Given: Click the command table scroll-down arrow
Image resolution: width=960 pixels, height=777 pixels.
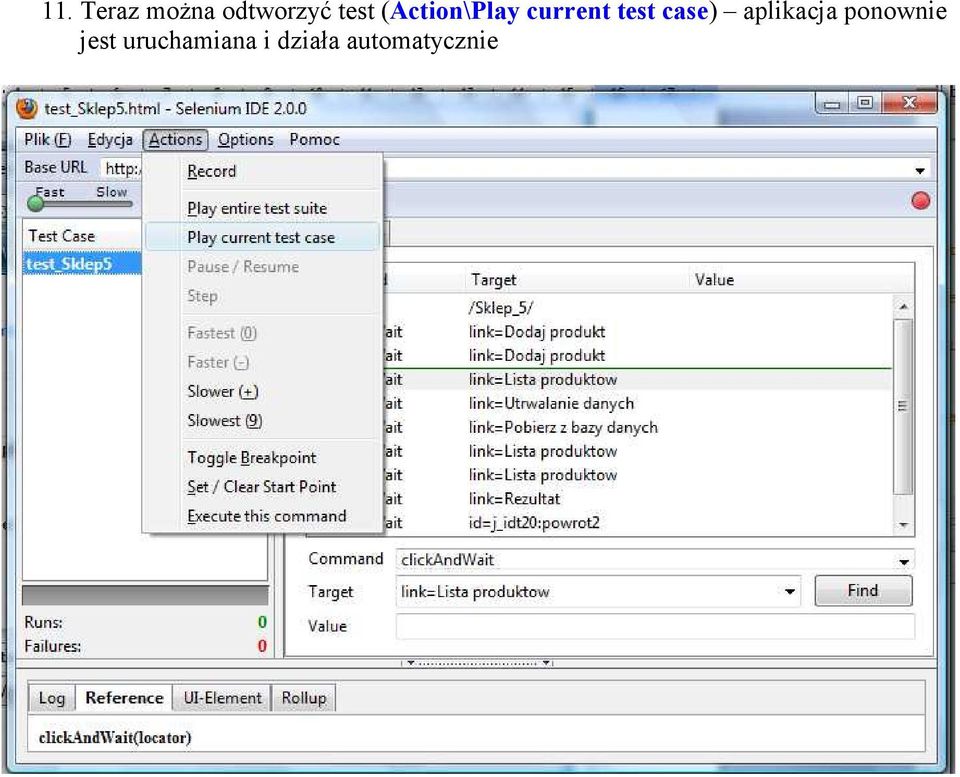Looking at the screenshot, I should [x=903, y=525].
